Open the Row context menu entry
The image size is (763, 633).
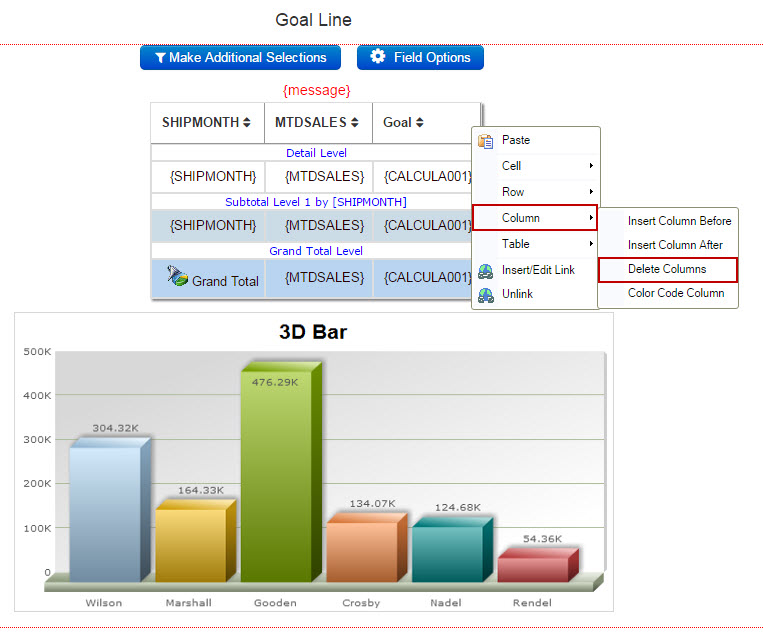(535, 192)
